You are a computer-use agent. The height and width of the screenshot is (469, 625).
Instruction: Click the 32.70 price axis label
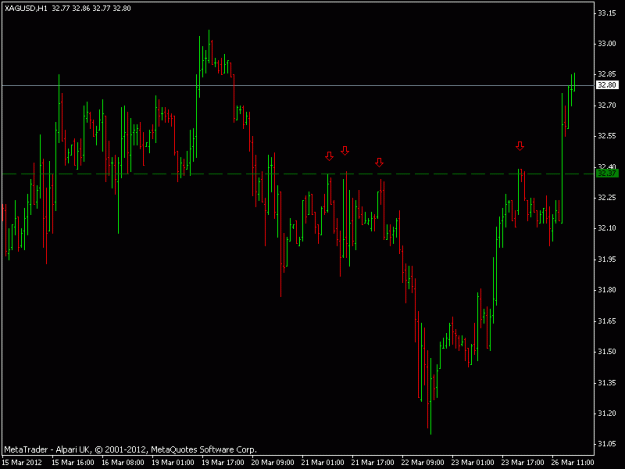point(607,106)
